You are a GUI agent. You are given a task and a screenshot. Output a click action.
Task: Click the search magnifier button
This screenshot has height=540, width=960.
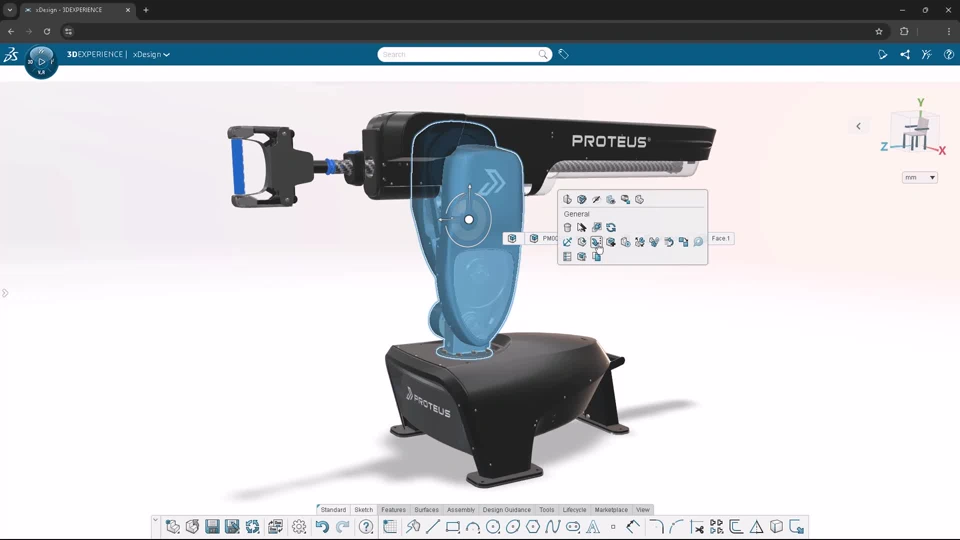click(x=543, y=54)
